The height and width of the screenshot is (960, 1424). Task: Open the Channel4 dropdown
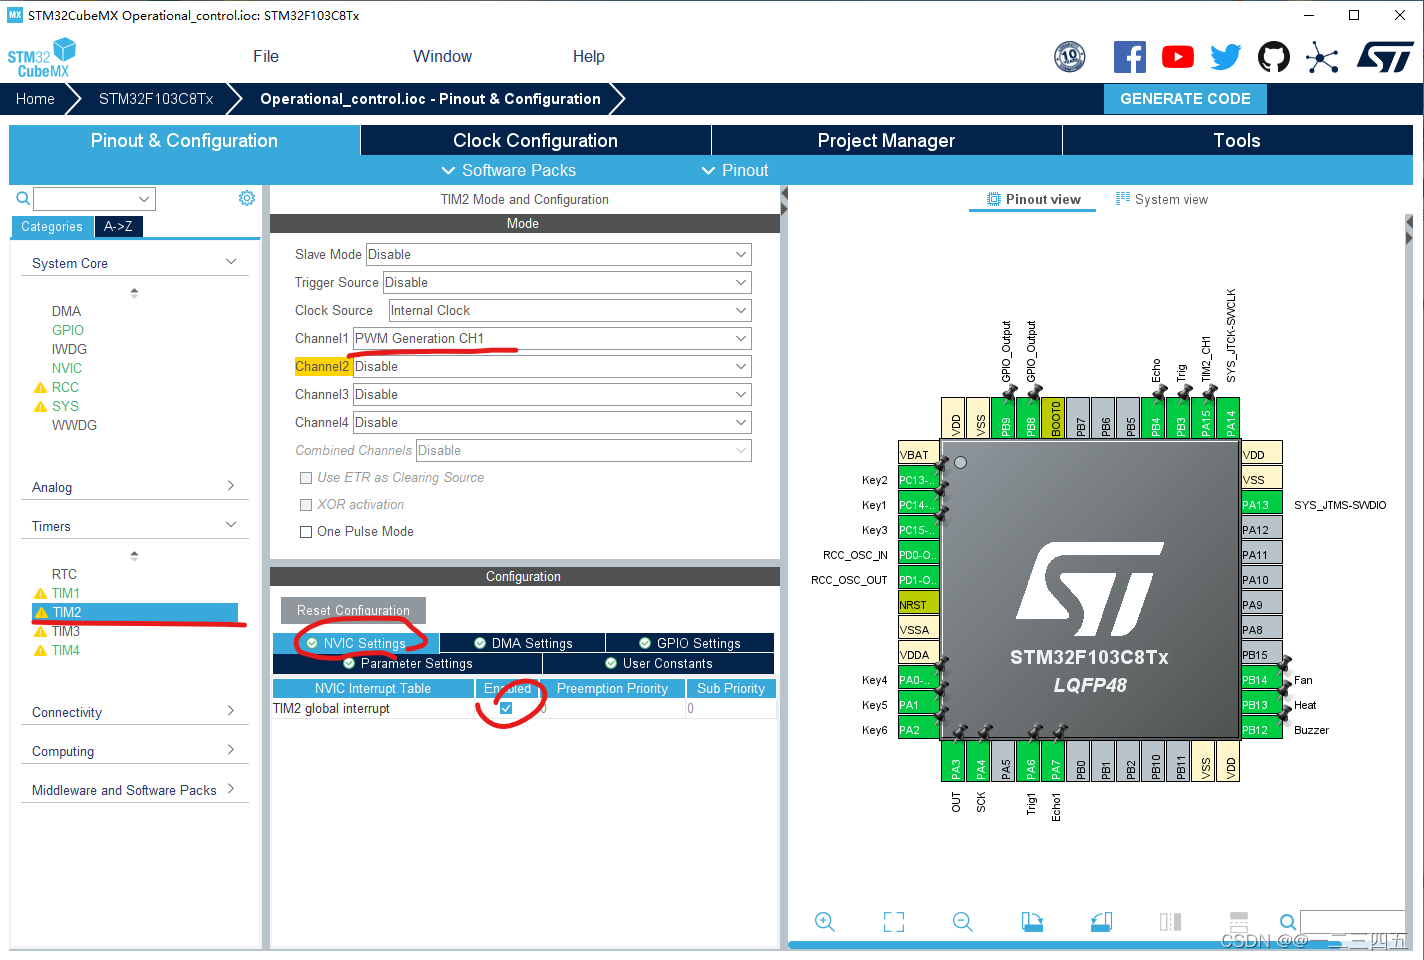[x=552, y=423]
